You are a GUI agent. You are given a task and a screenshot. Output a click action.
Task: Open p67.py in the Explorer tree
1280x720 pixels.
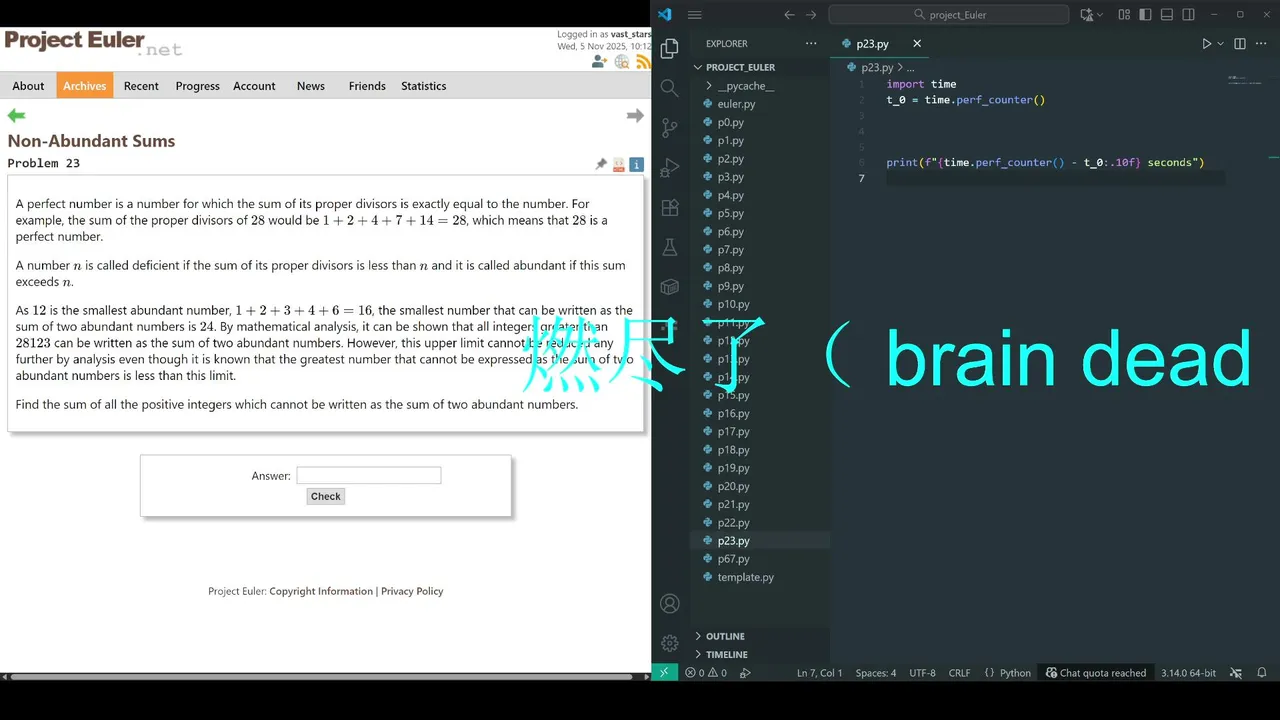tap(733, 559)
